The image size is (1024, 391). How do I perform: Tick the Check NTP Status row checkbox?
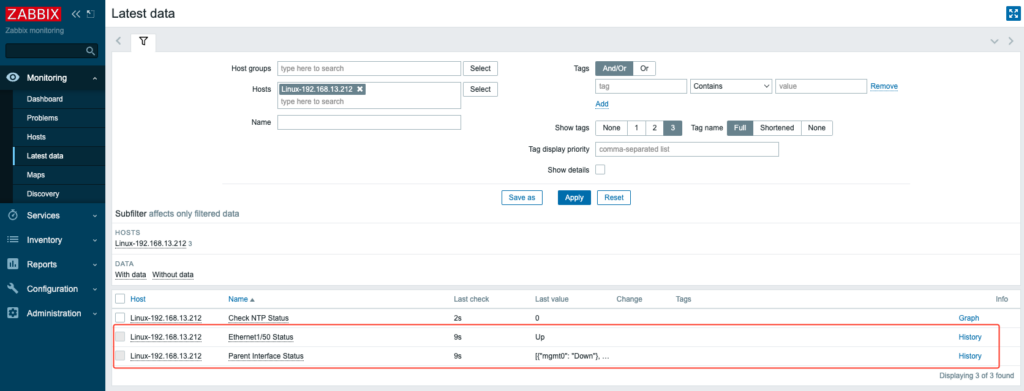click(x=120, y=318)
